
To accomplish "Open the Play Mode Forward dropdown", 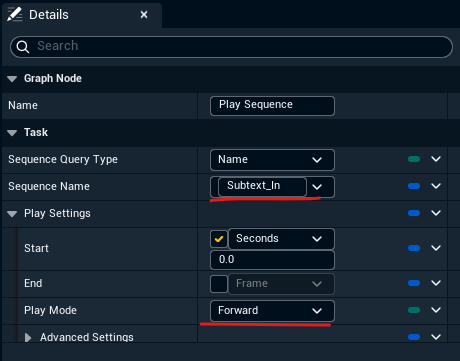I will [272, 311].
